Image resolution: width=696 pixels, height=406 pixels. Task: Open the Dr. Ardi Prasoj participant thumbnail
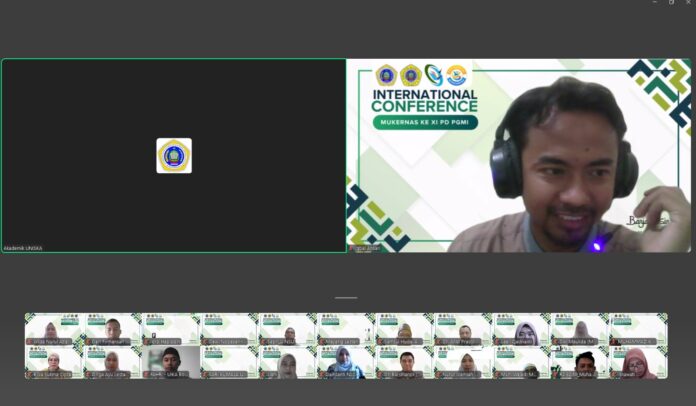pos(463,329)
